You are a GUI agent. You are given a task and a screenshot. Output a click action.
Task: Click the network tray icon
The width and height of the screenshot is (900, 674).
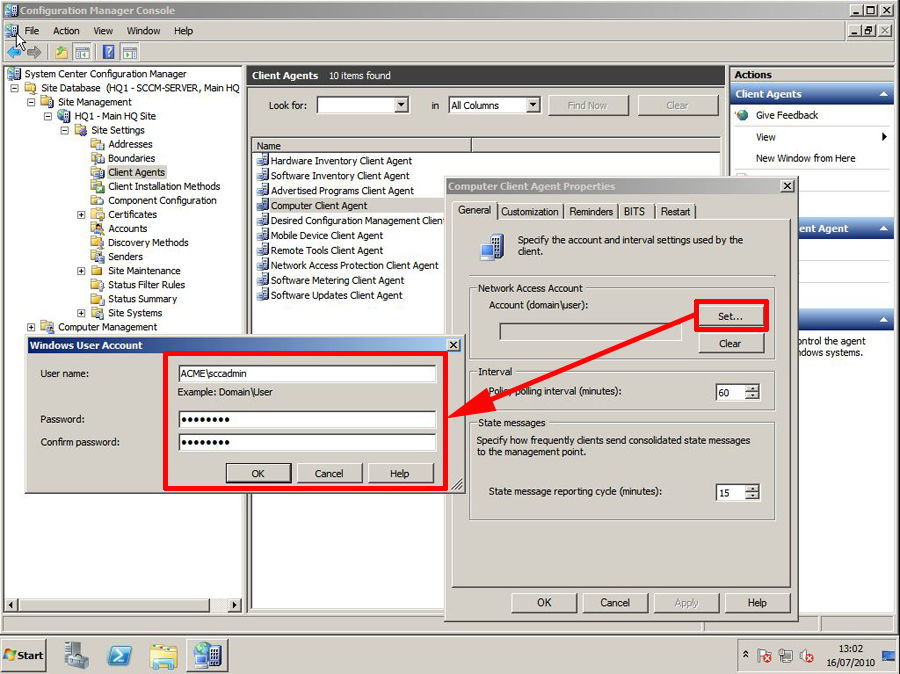tap(786, 655)
